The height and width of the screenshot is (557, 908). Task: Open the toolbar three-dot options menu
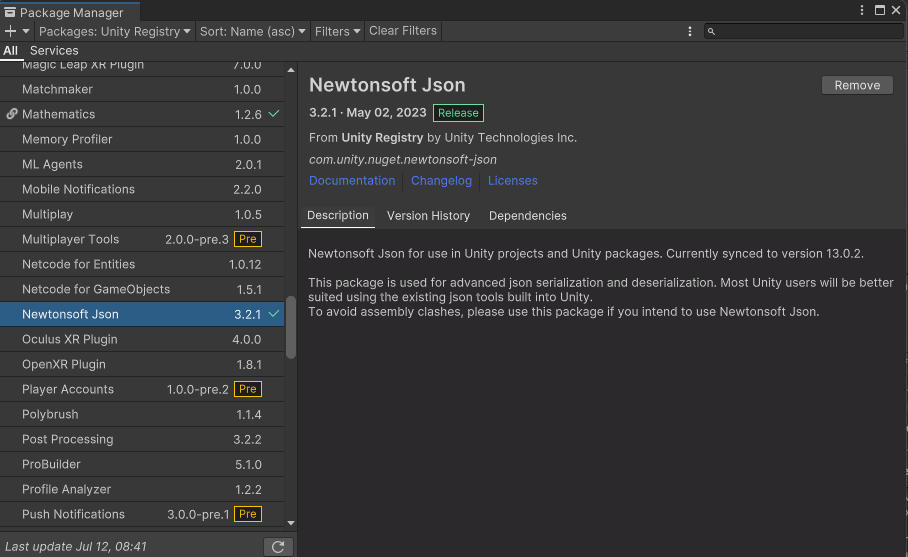point(690,31)
